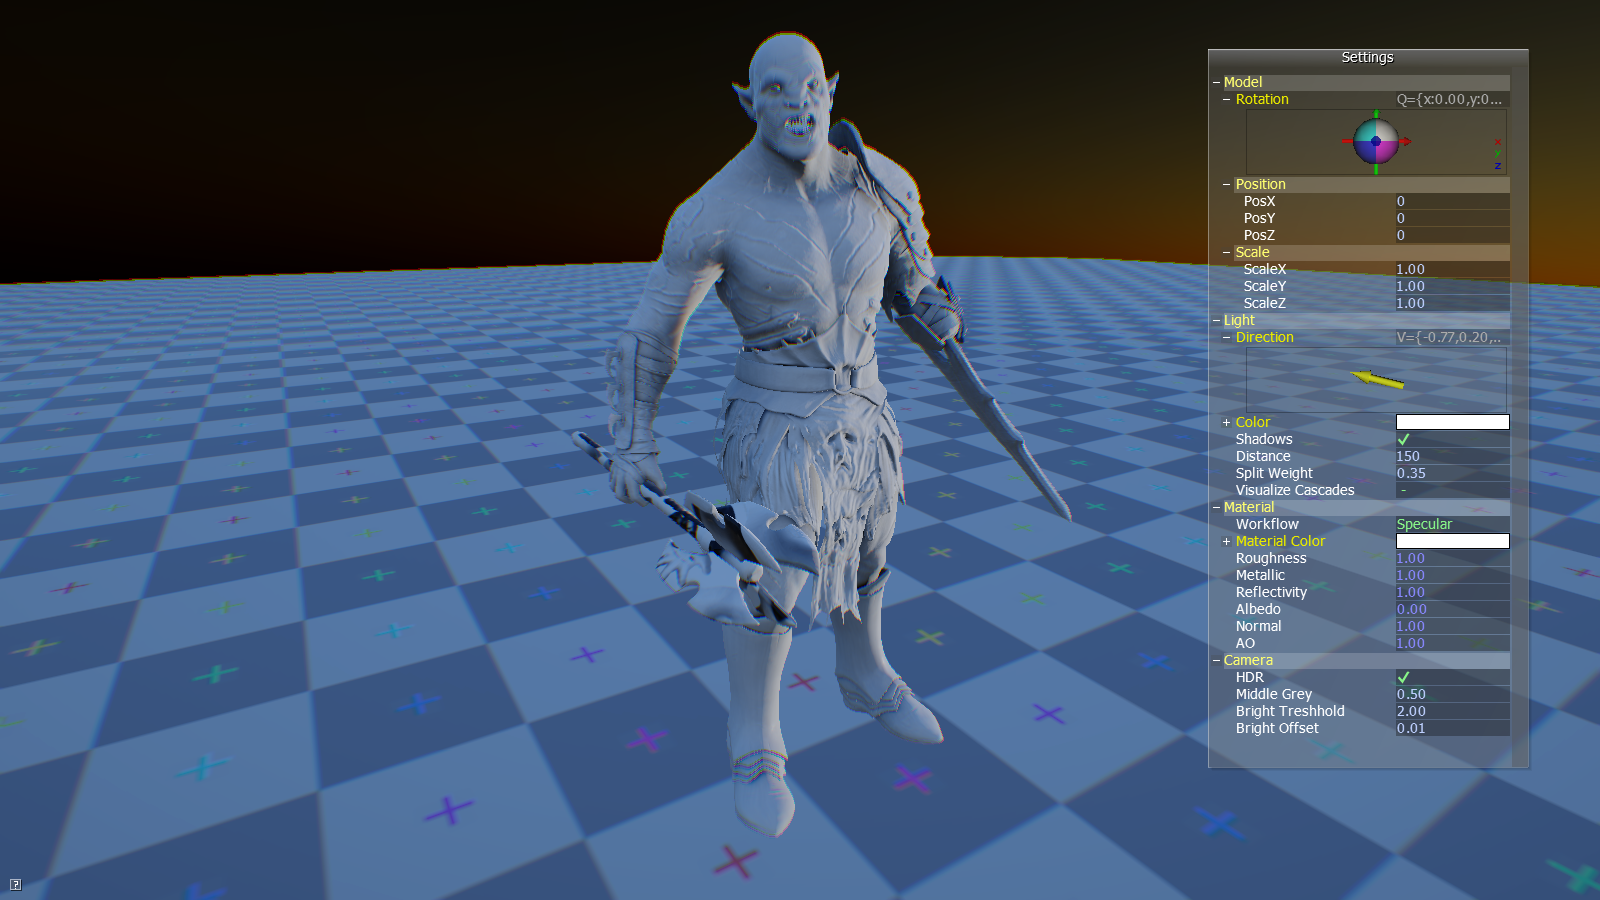
Task: Click the Roughness value field
Action: click(1452, 558)
